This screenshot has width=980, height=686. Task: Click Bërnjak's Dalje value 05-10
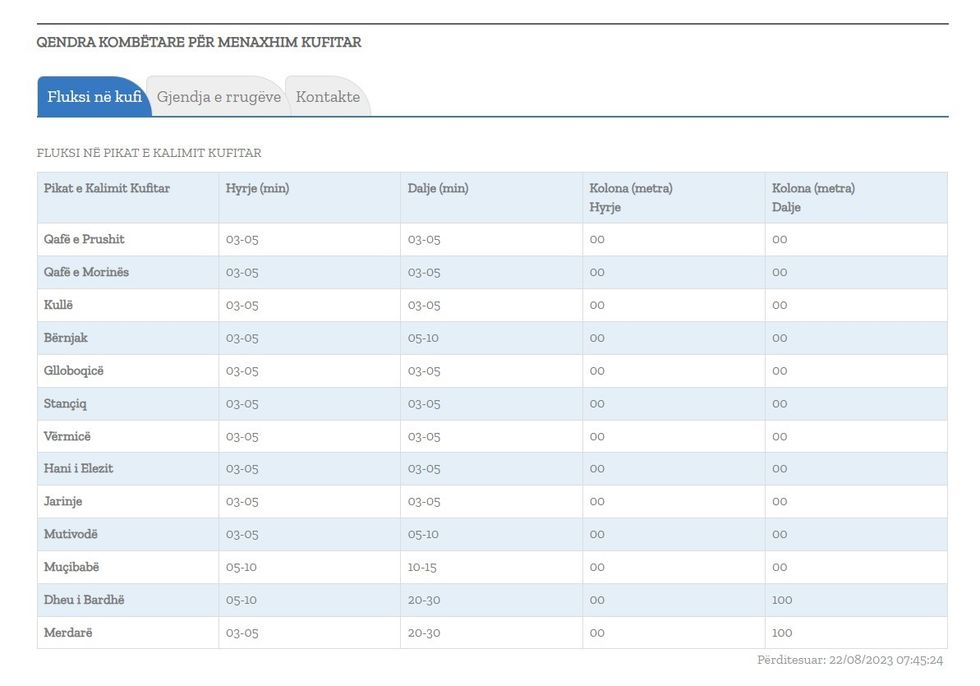(x=423, y=338)
